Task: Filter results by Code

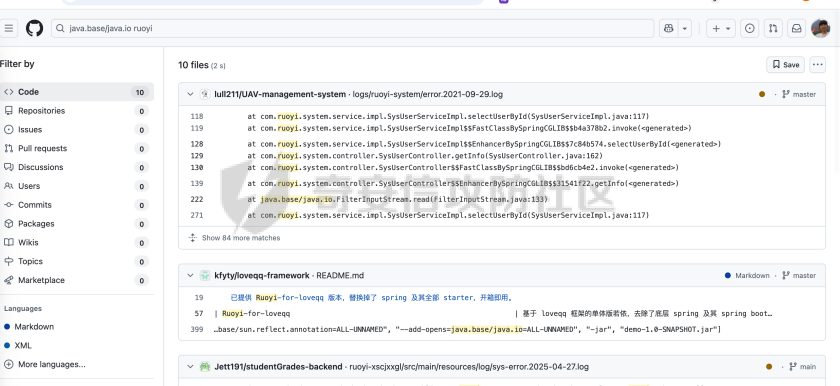Action: tap(77, 92)
